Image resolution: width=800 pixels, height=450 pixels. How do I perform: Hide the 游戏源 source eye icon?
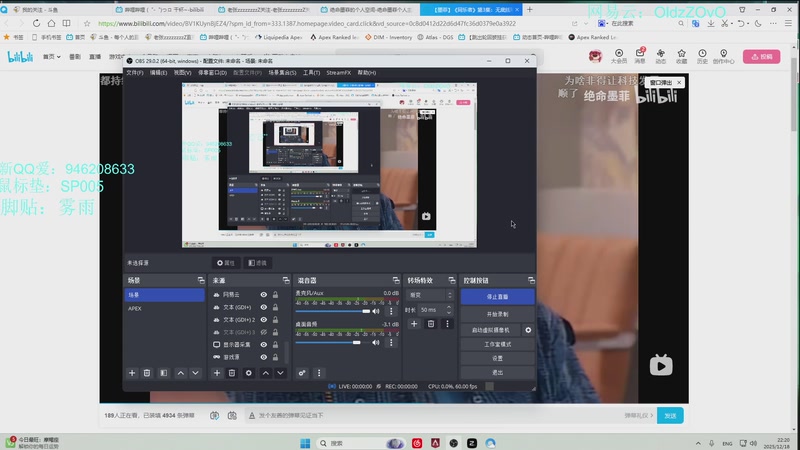coord(264,357)
